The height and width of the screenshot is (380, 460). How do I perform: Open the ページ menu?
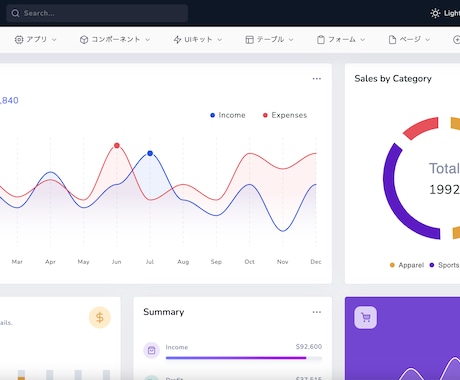(x=409, y=40)
